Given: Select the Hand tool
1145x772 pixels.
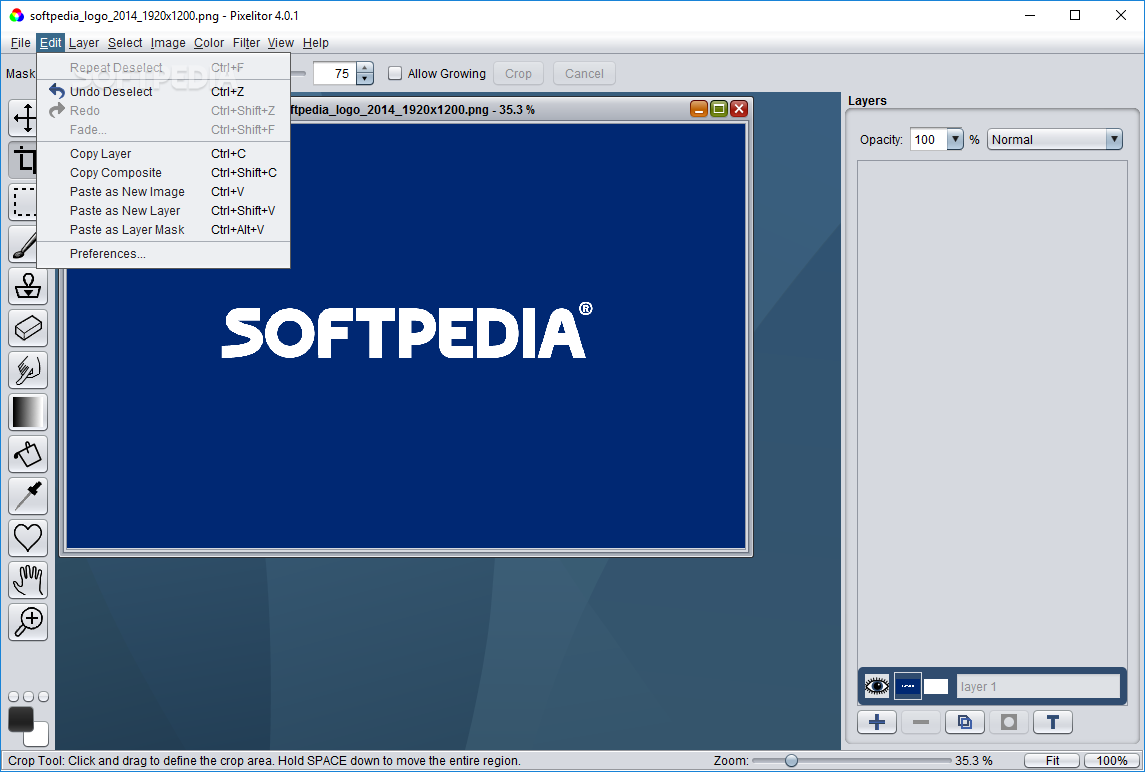Looking at the screenshot, I should tap(28, 580).
